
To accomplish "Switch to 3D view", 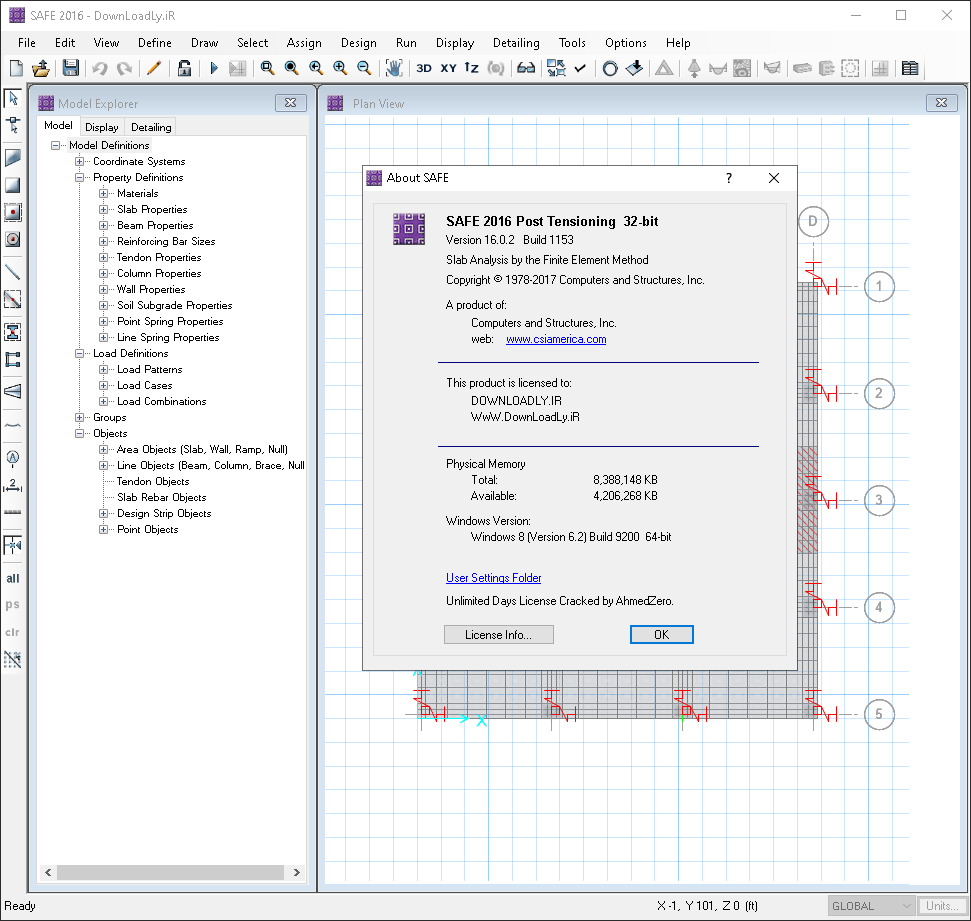I will click(x=423, y=68).
